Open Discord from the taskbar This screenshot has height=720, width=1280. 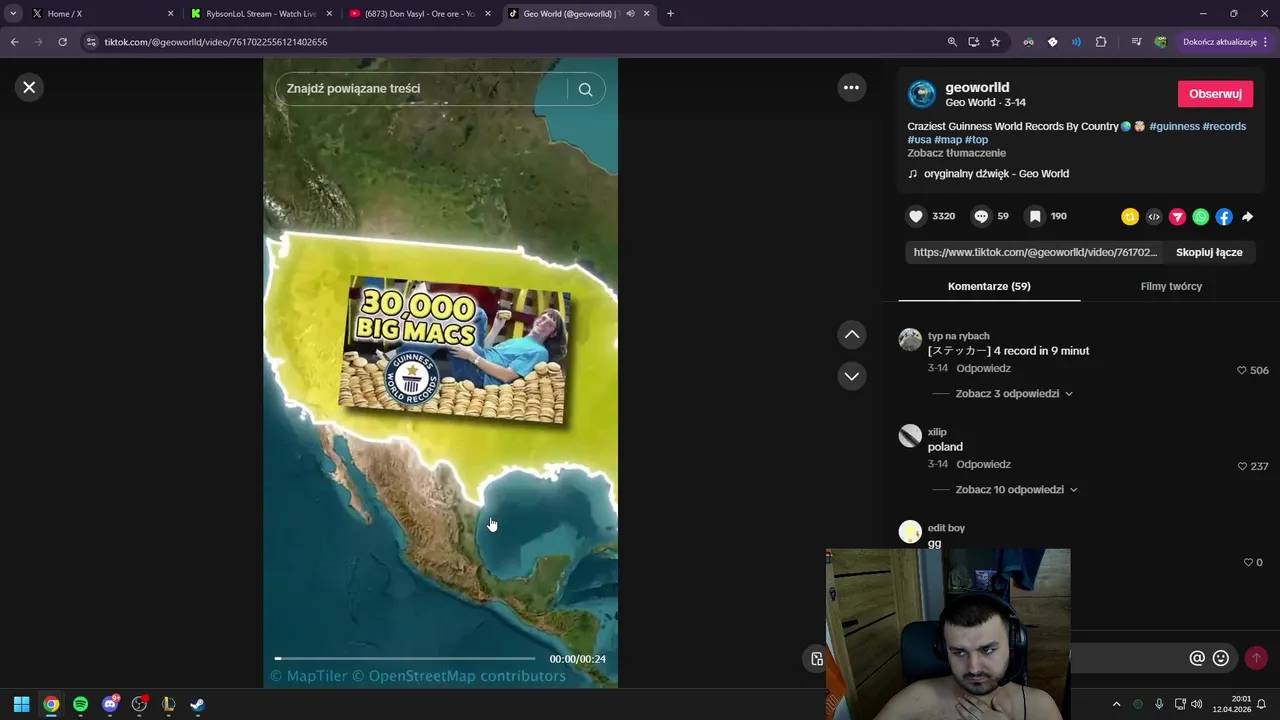[x=110, y=704]
